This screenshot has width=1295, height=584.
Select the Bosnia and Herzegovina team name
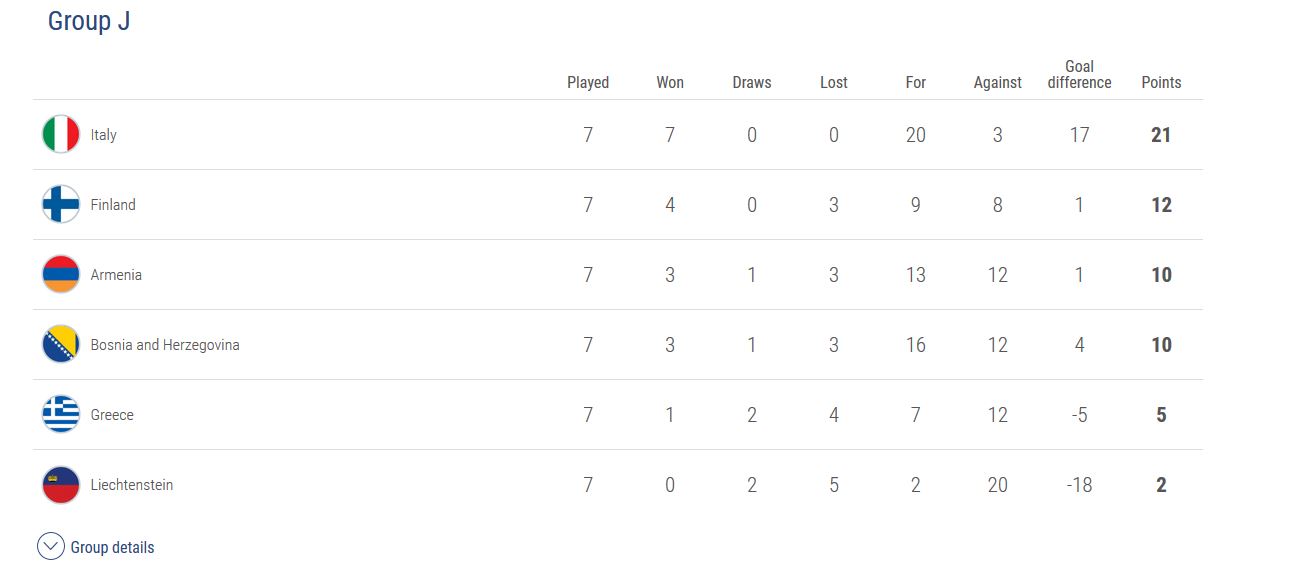pos(165,345)
